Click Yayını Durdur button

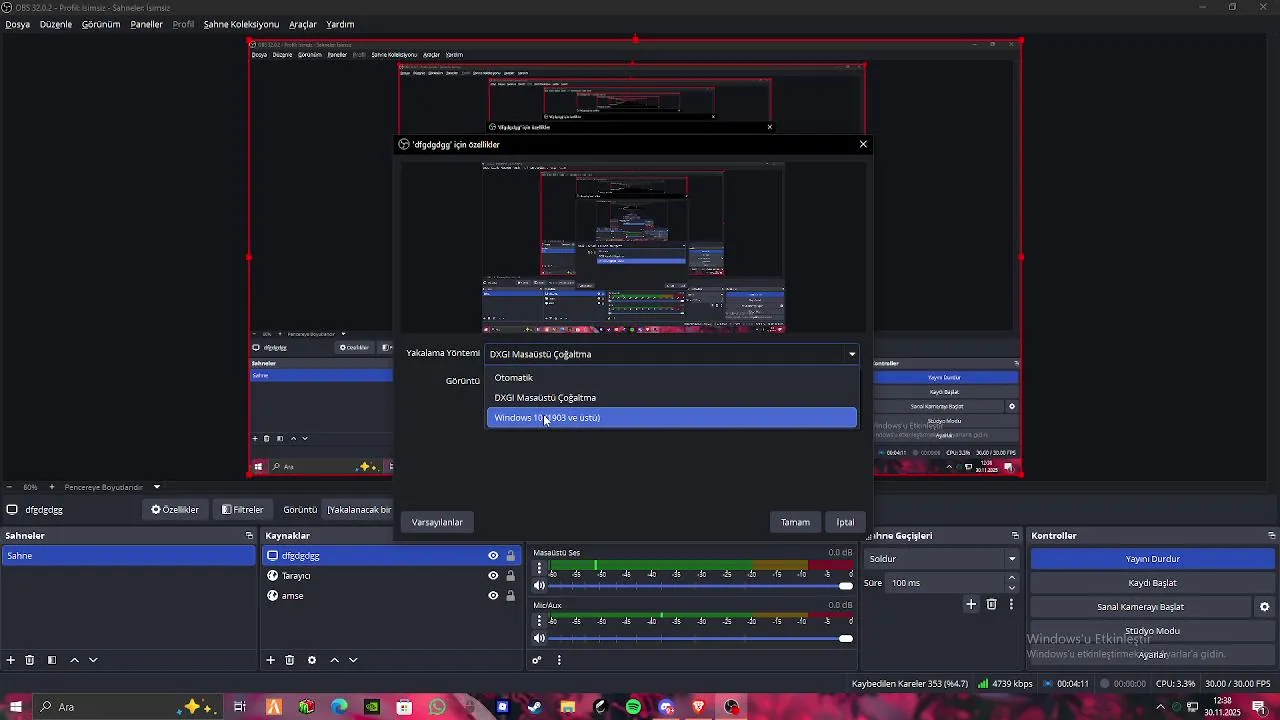click(1153, 559)
